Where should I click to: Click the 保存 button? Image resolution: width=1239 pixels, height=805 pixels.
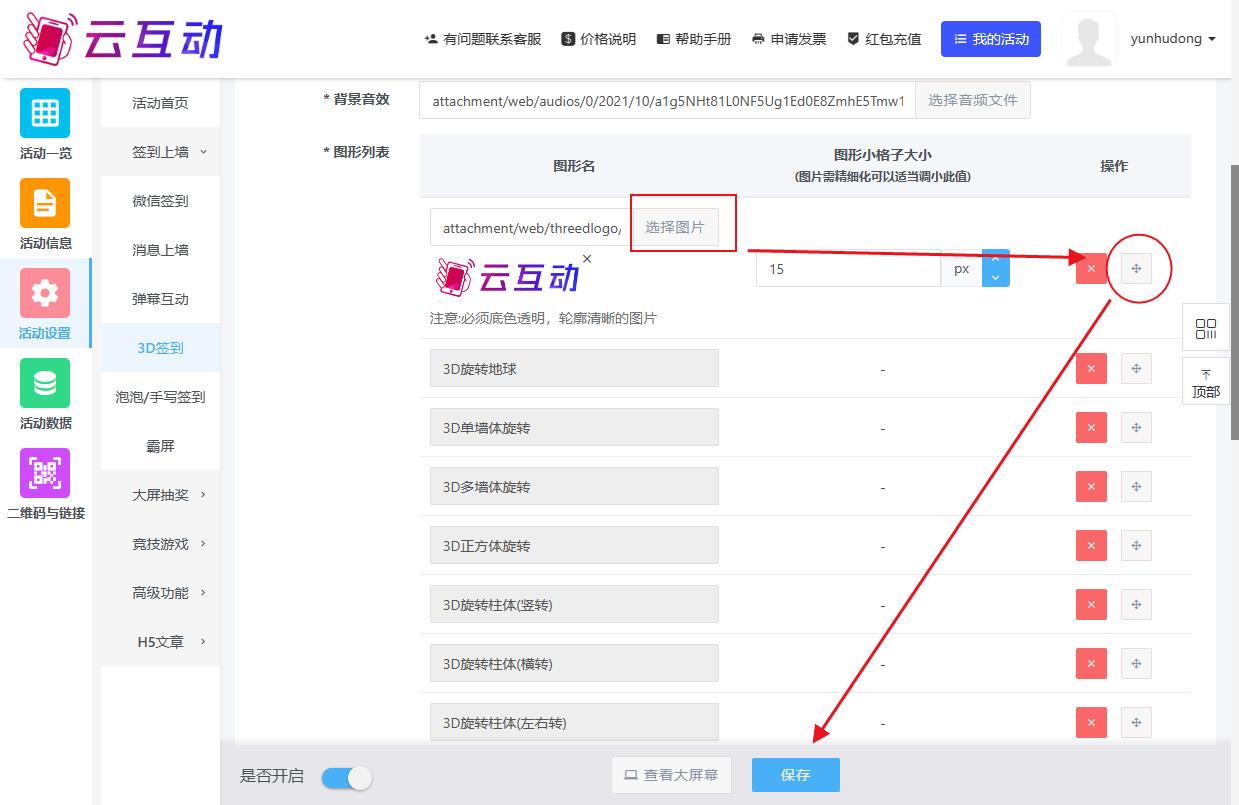point(795,775)
